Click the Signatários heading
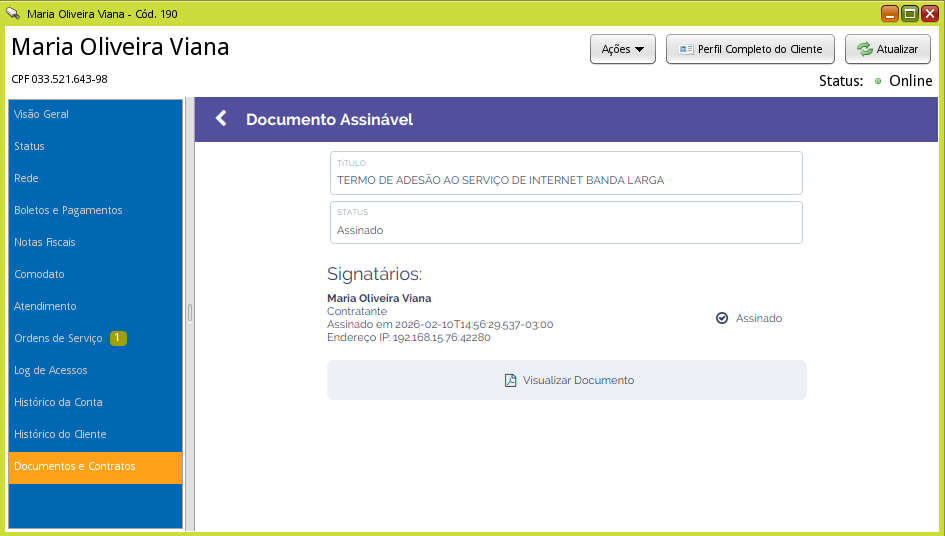The height and width of the screenshot is (536, 945). tap(374, 274)
